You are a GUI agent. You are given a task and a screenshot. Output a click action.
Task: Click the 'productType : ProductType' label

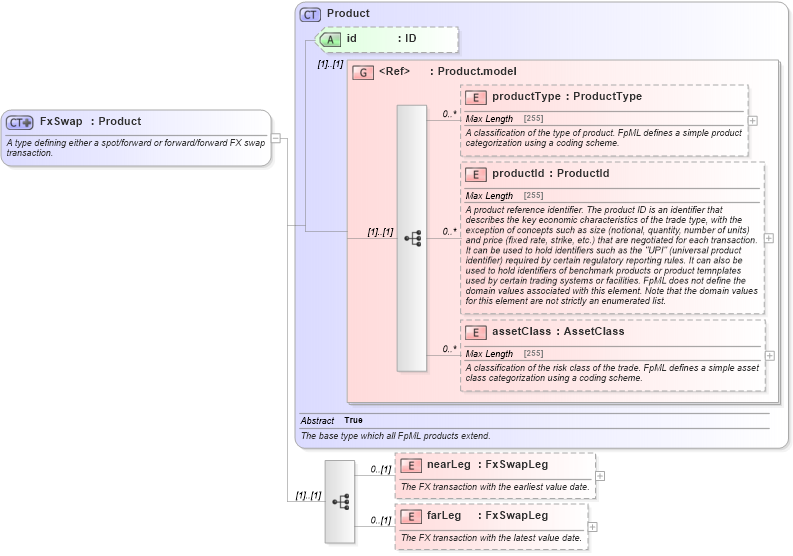point(567,96)
